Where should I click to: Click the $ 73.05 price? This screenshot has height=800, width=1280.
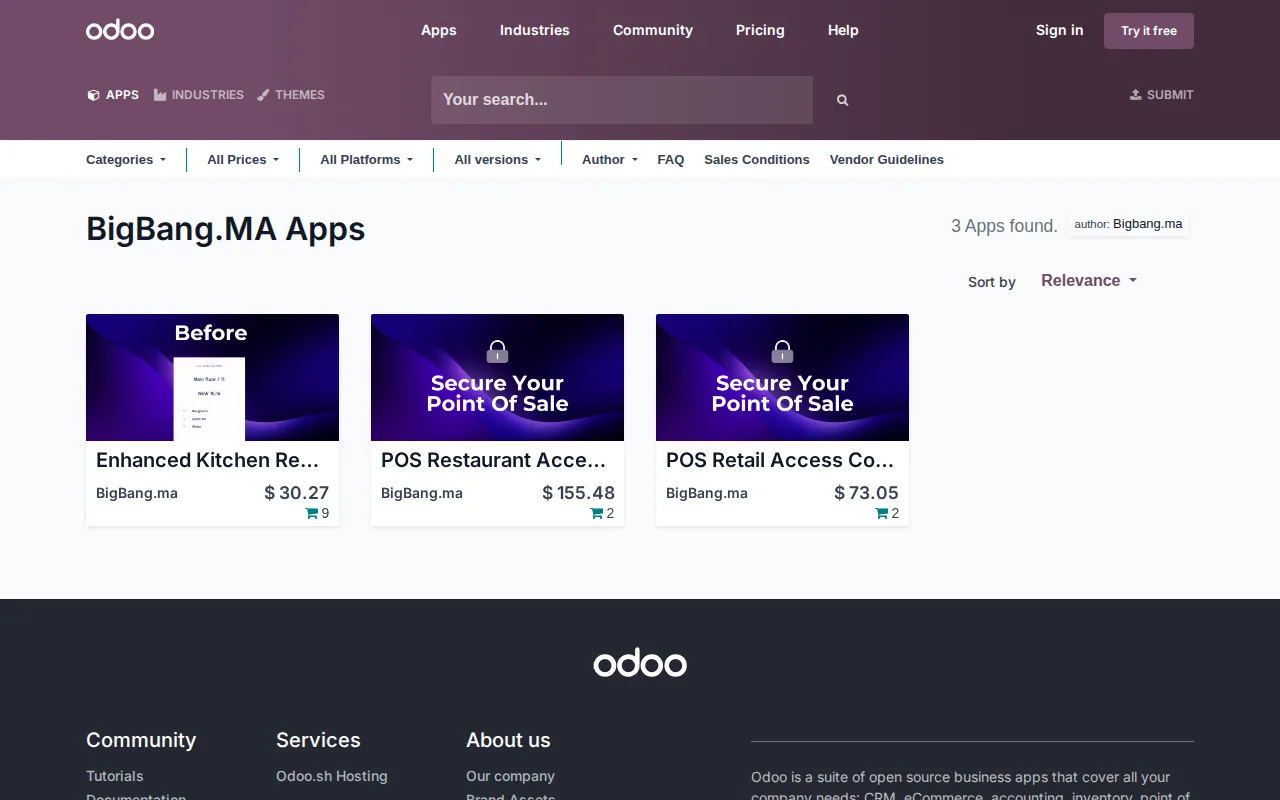pos(867,493)
